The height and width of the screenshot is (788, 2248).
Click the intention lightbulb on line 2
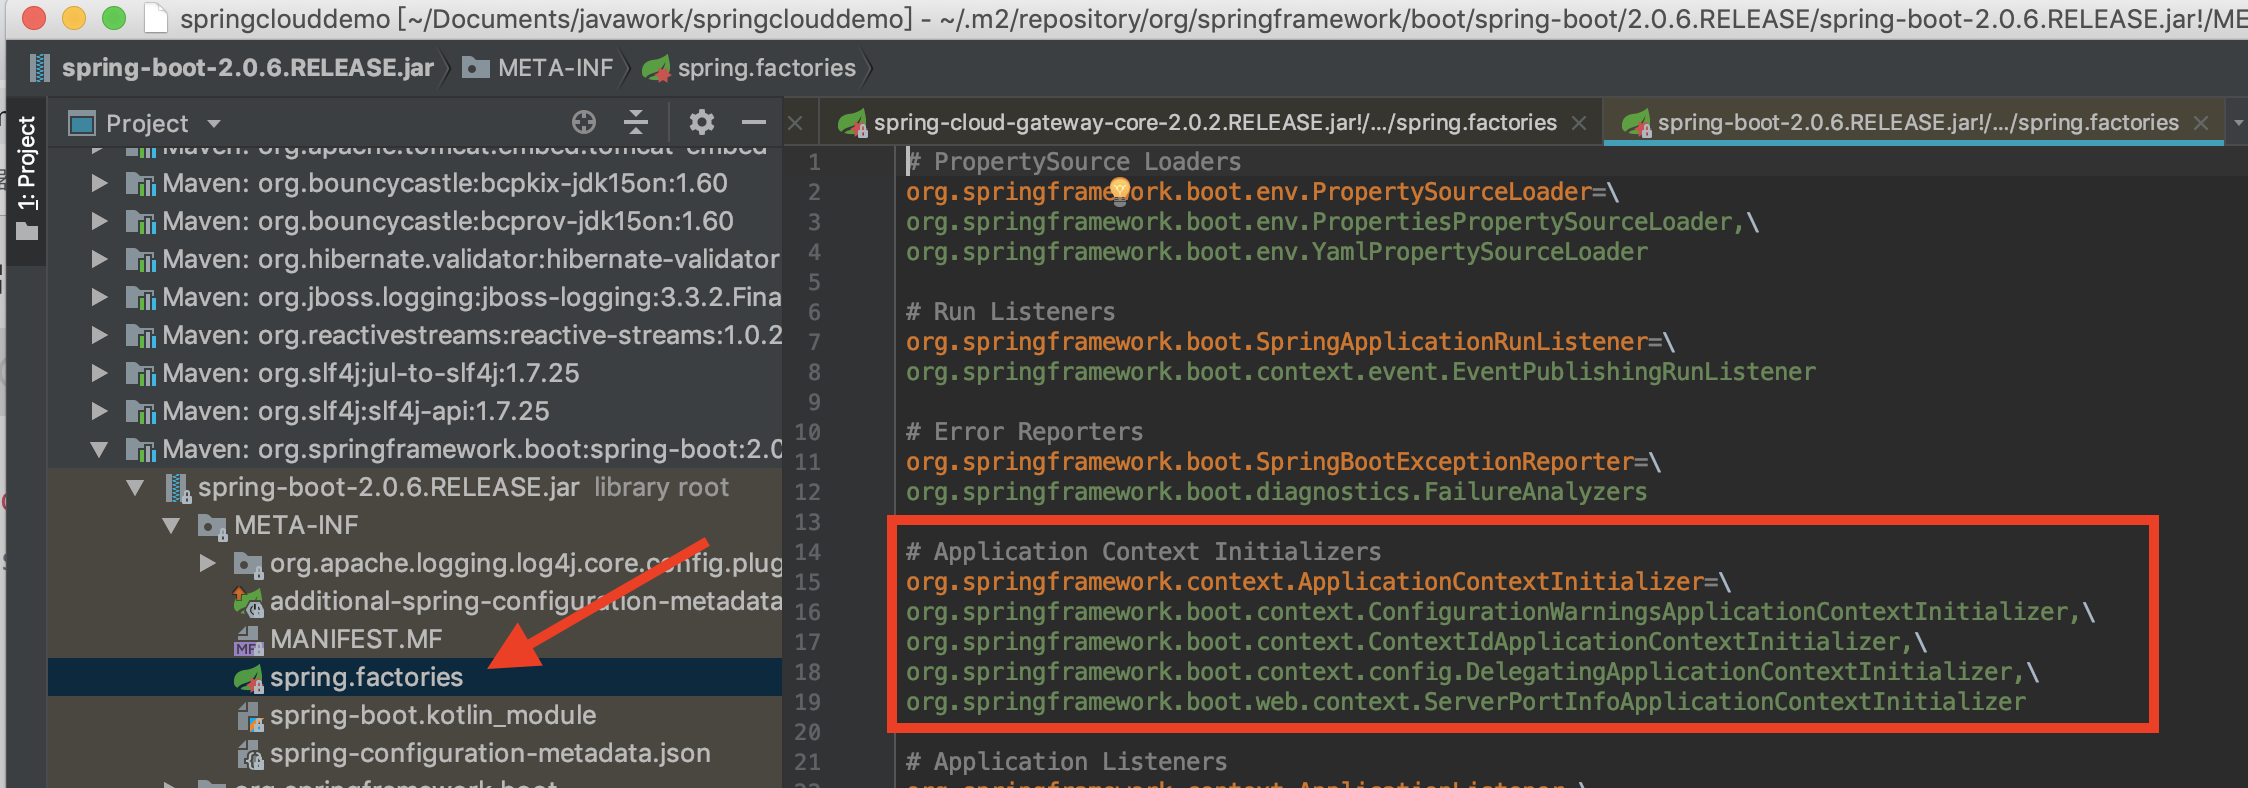[1120, 189]
